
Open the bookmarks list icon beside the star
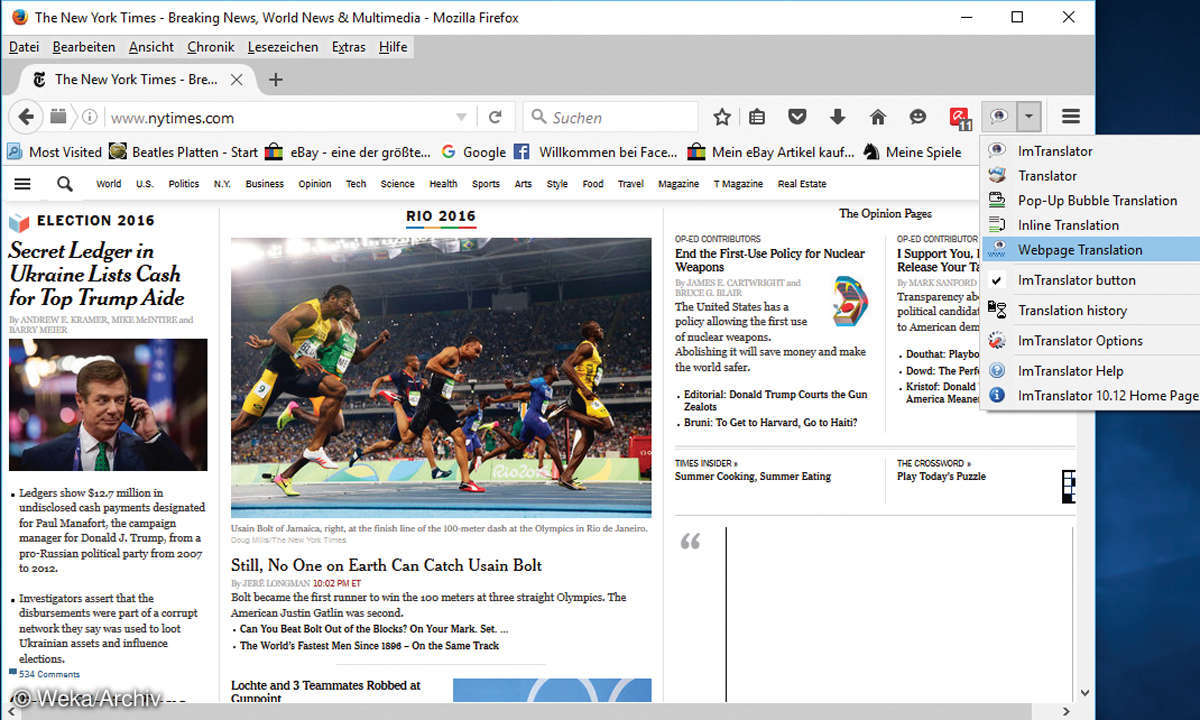pyautogui.click(x=758, y=117)
